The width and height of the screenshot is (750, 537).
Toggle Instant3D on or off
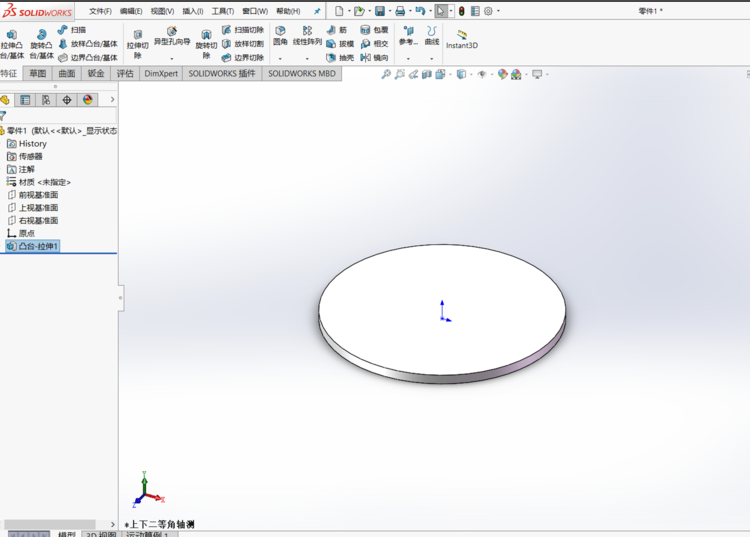click(462, 39)
